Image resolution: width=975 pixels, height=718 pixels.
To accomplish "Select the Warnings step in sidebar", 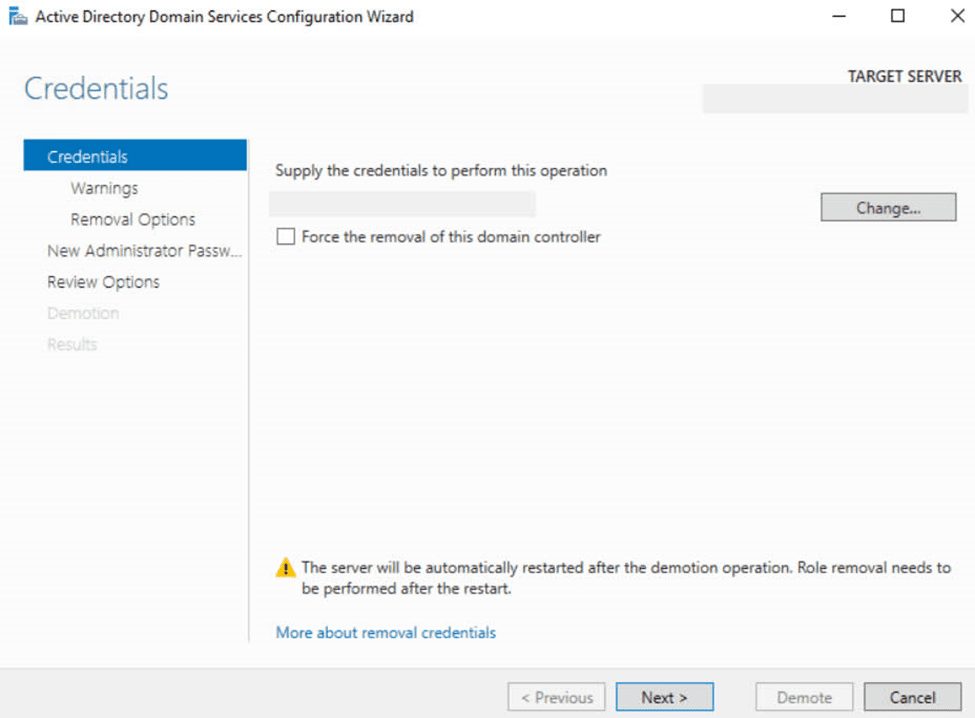I will coord(104,188).
